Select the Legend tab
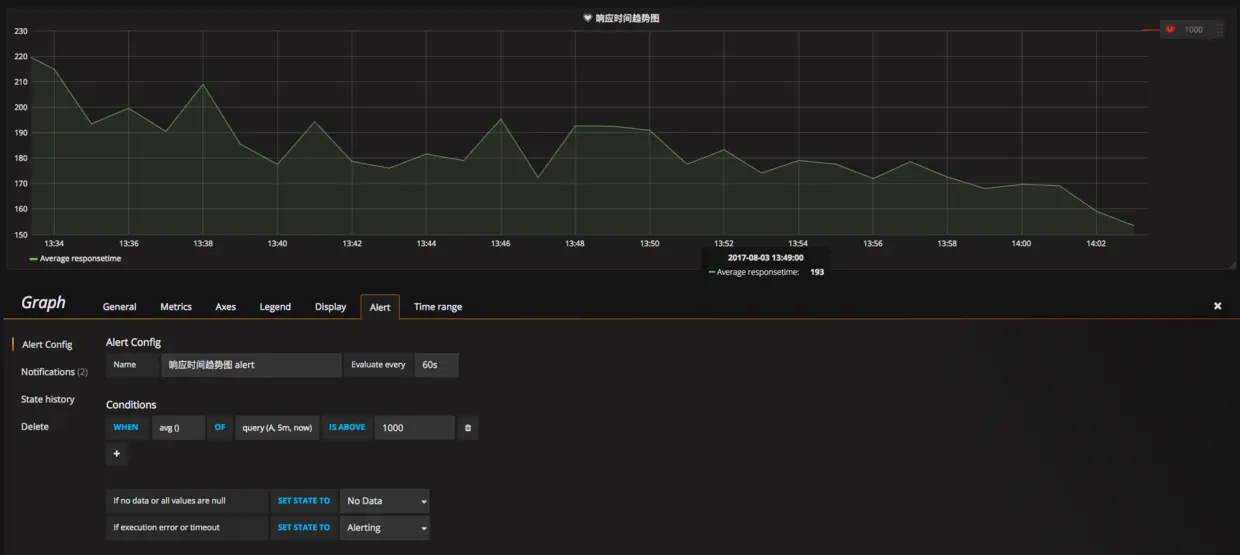The width and height of the screenshot is (1240, 555). [x=275, y=307]
